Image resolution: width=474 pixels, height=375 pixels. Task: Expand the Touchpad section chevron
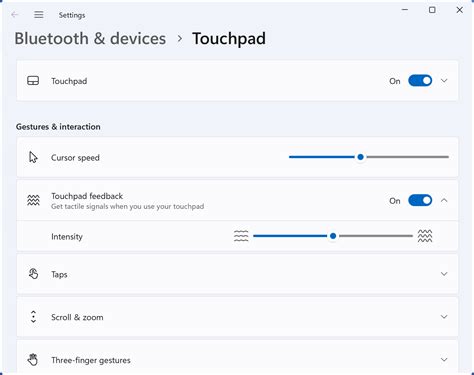click(x=444, y=81)
